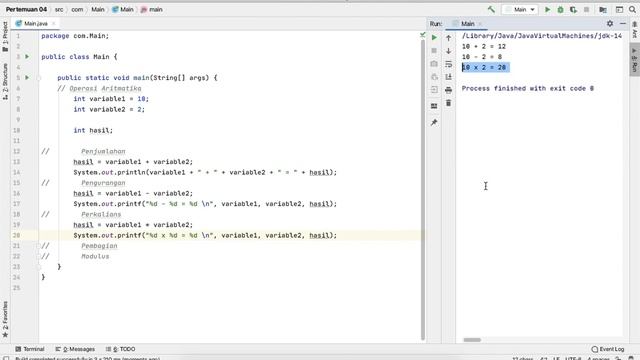The height and width of the screenshot is (360, 640).
Task: Open the TODO tool window
Action: 120,349
